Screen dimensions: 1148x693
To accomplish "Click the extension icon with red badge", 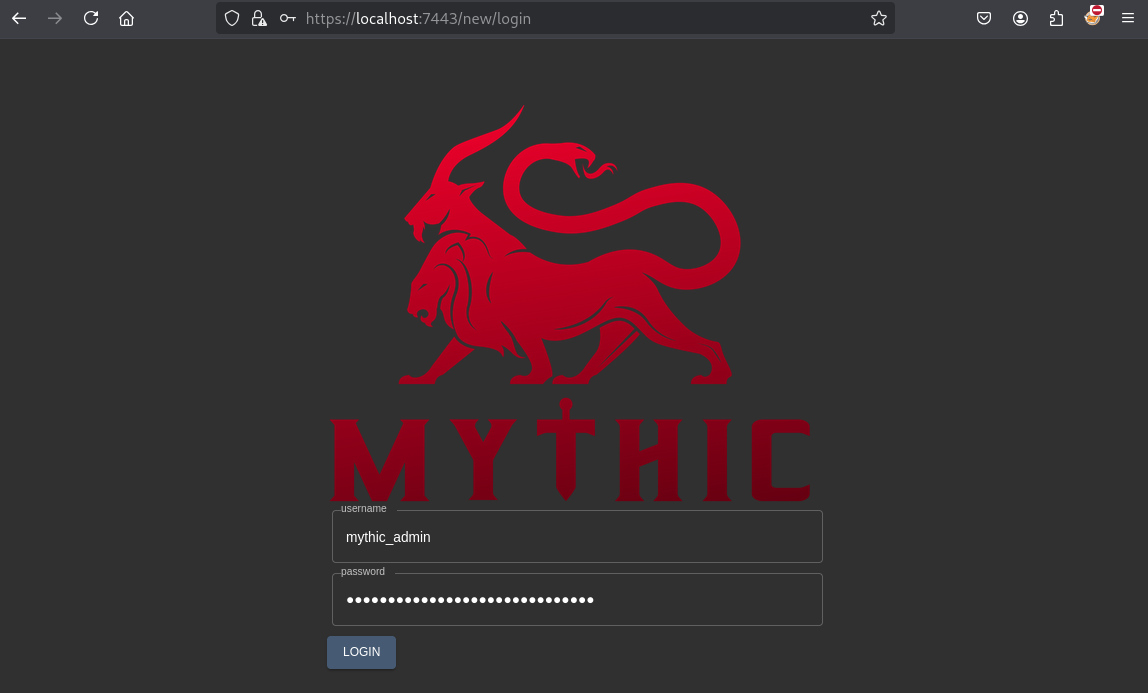I will coord(1092,16).
